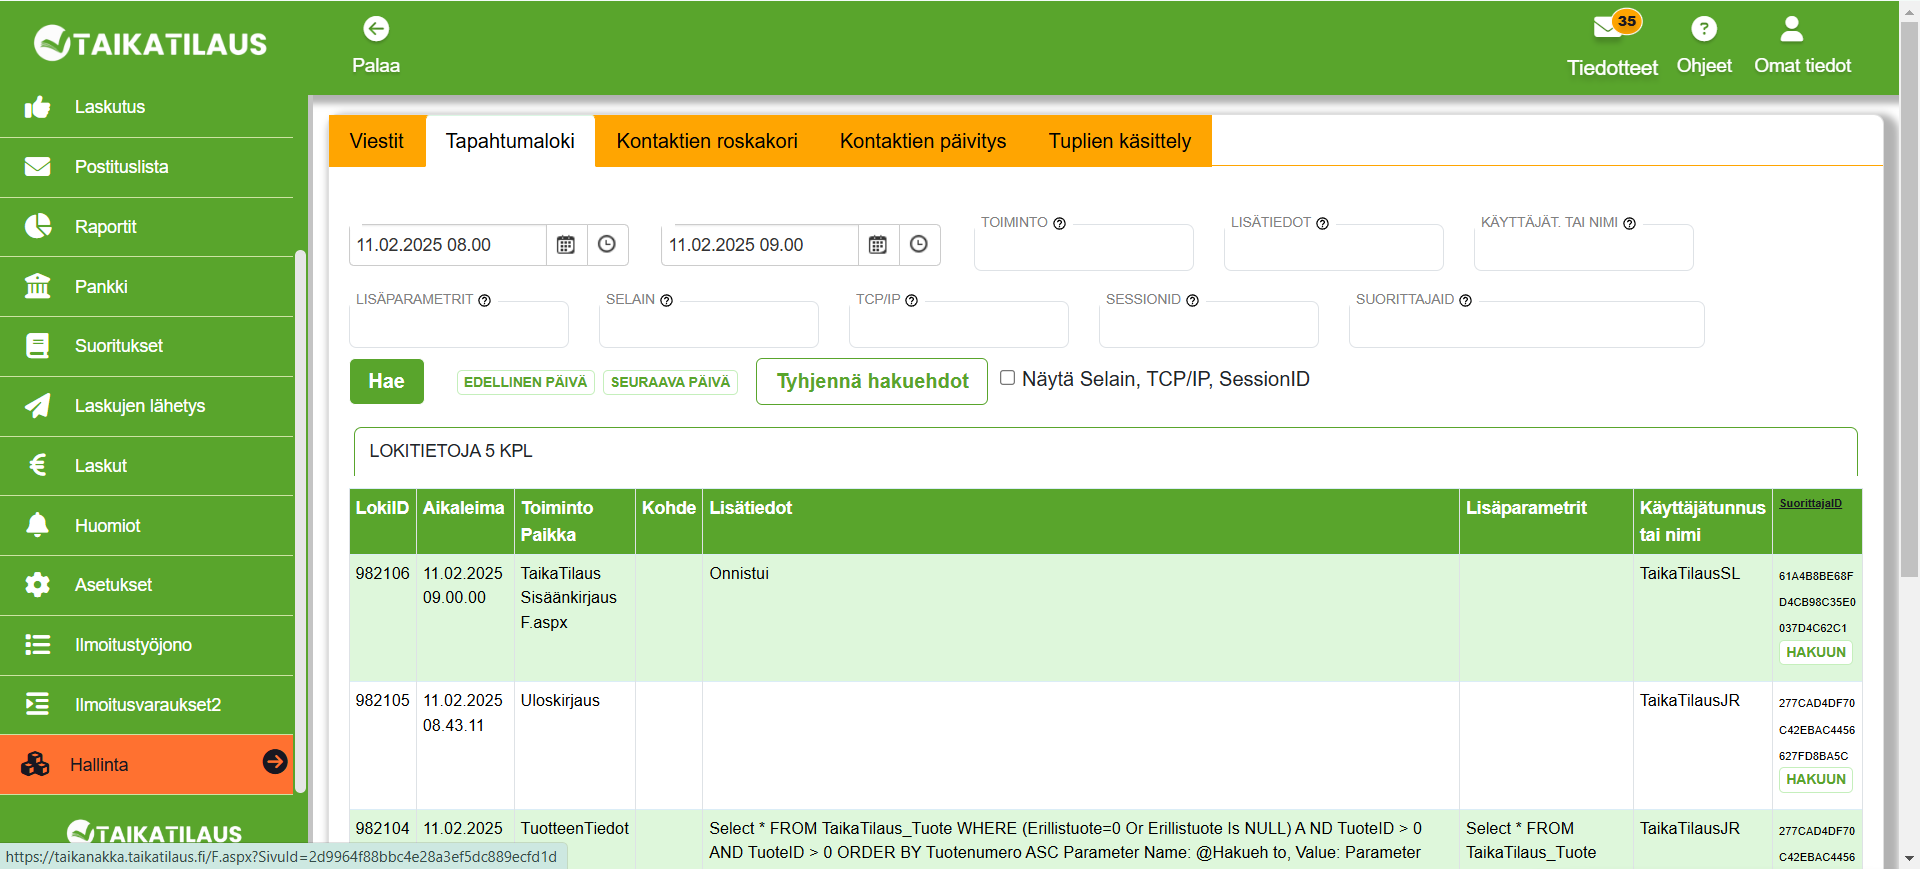Image resolution: width=1920 pixels, height=869 pixels.
Task: Switch to the Viestit tab
Action: [377, 141]
